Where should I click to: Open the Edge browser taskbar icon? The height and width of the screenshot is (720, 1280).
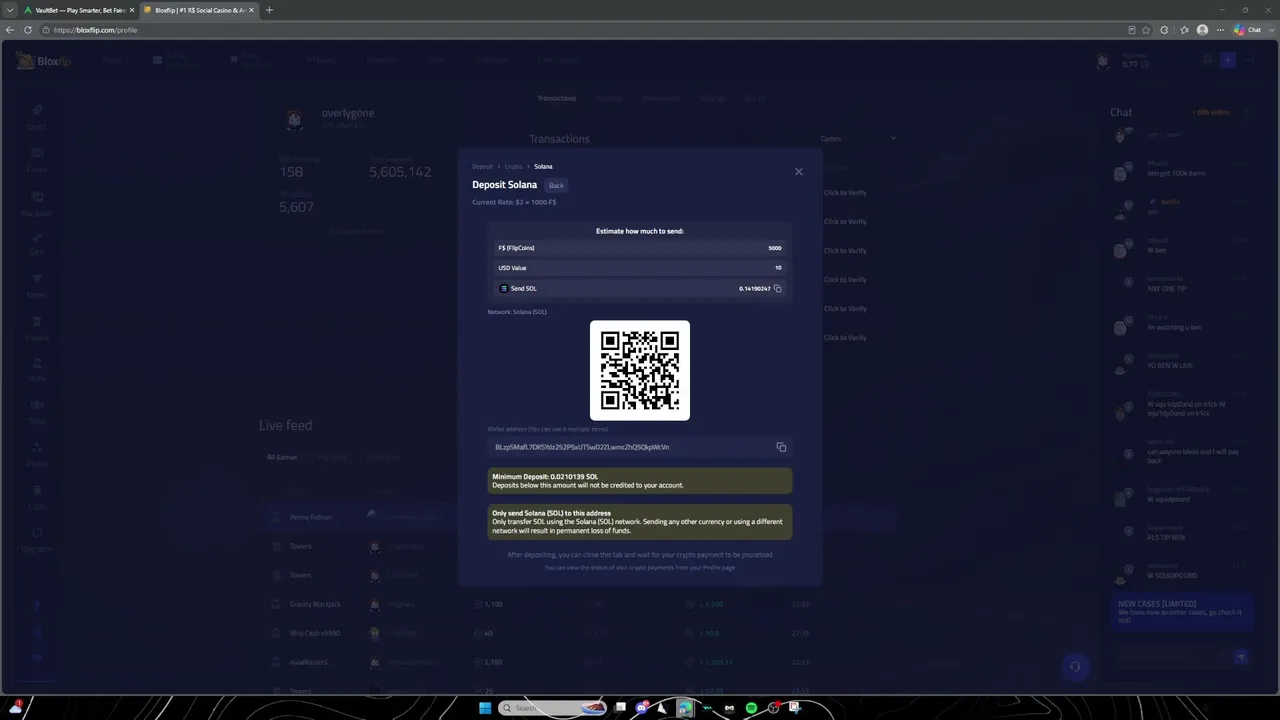[x=684, y=708]
